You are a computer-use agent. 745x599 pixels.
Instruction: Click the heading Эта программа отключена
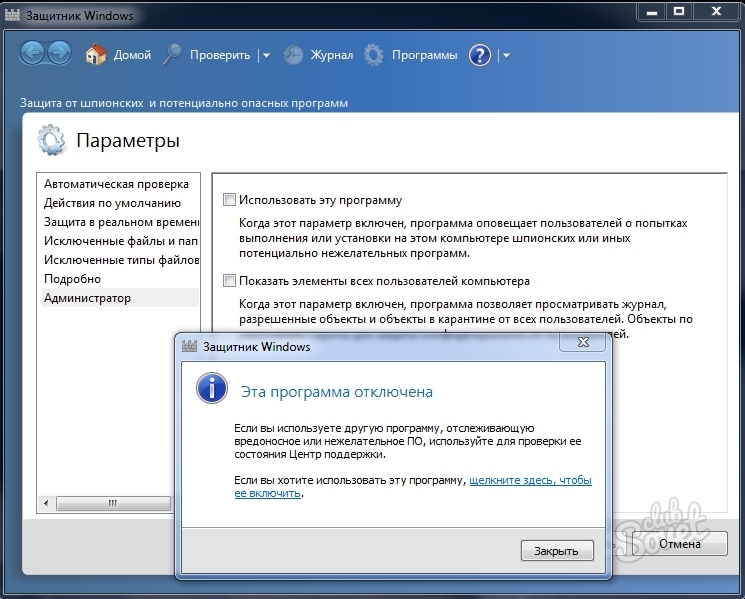[x=337, y=392]
